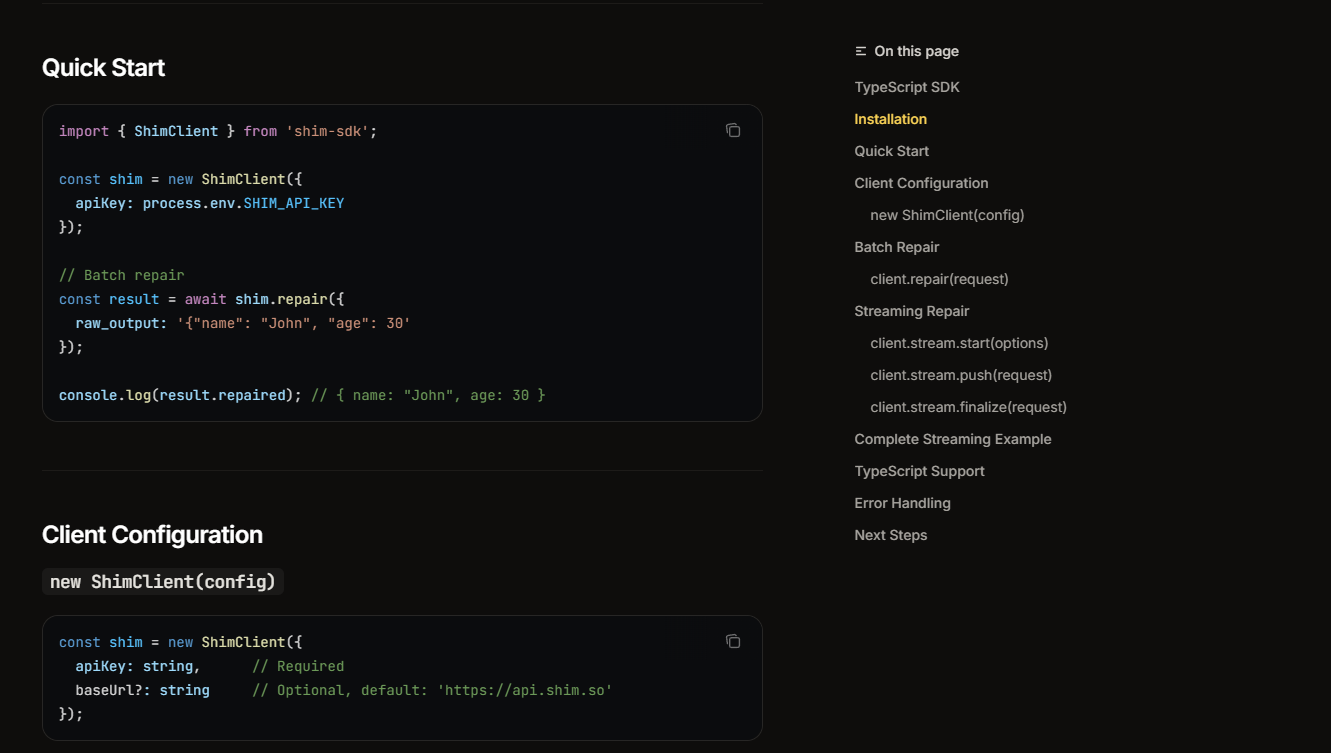
Task: Jump to the Installation section
Action: (x=890, y=119)
